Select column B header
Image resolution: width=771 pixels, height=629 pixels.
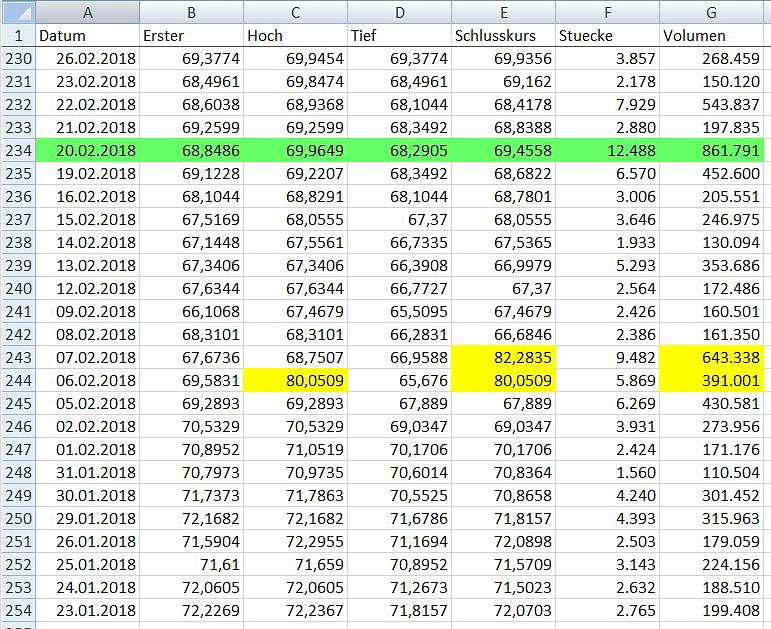[x=191, y=12]
